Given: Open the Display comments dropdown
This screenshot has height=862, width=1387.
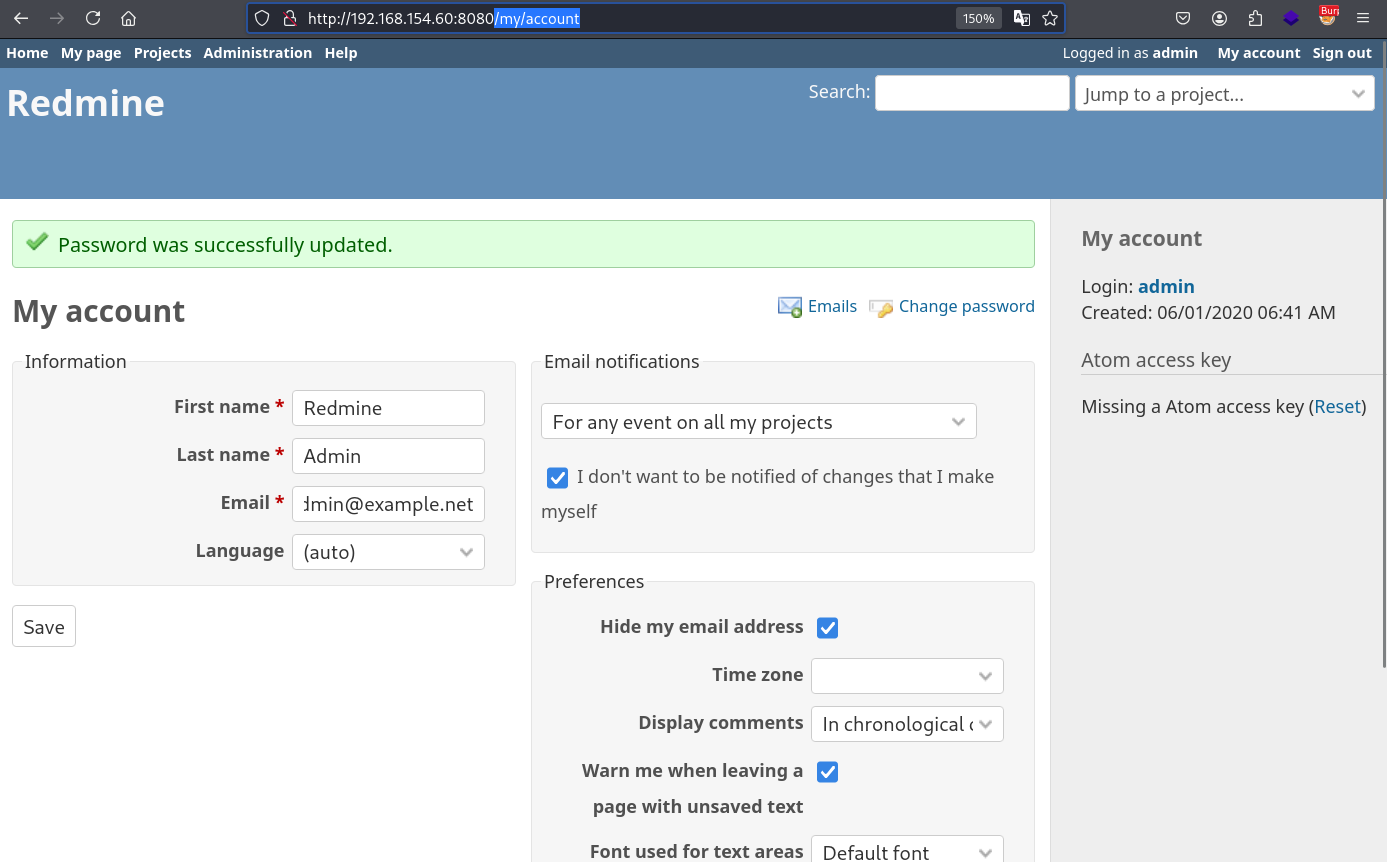Looking at the screenshot, I should [x=907, y=724].
